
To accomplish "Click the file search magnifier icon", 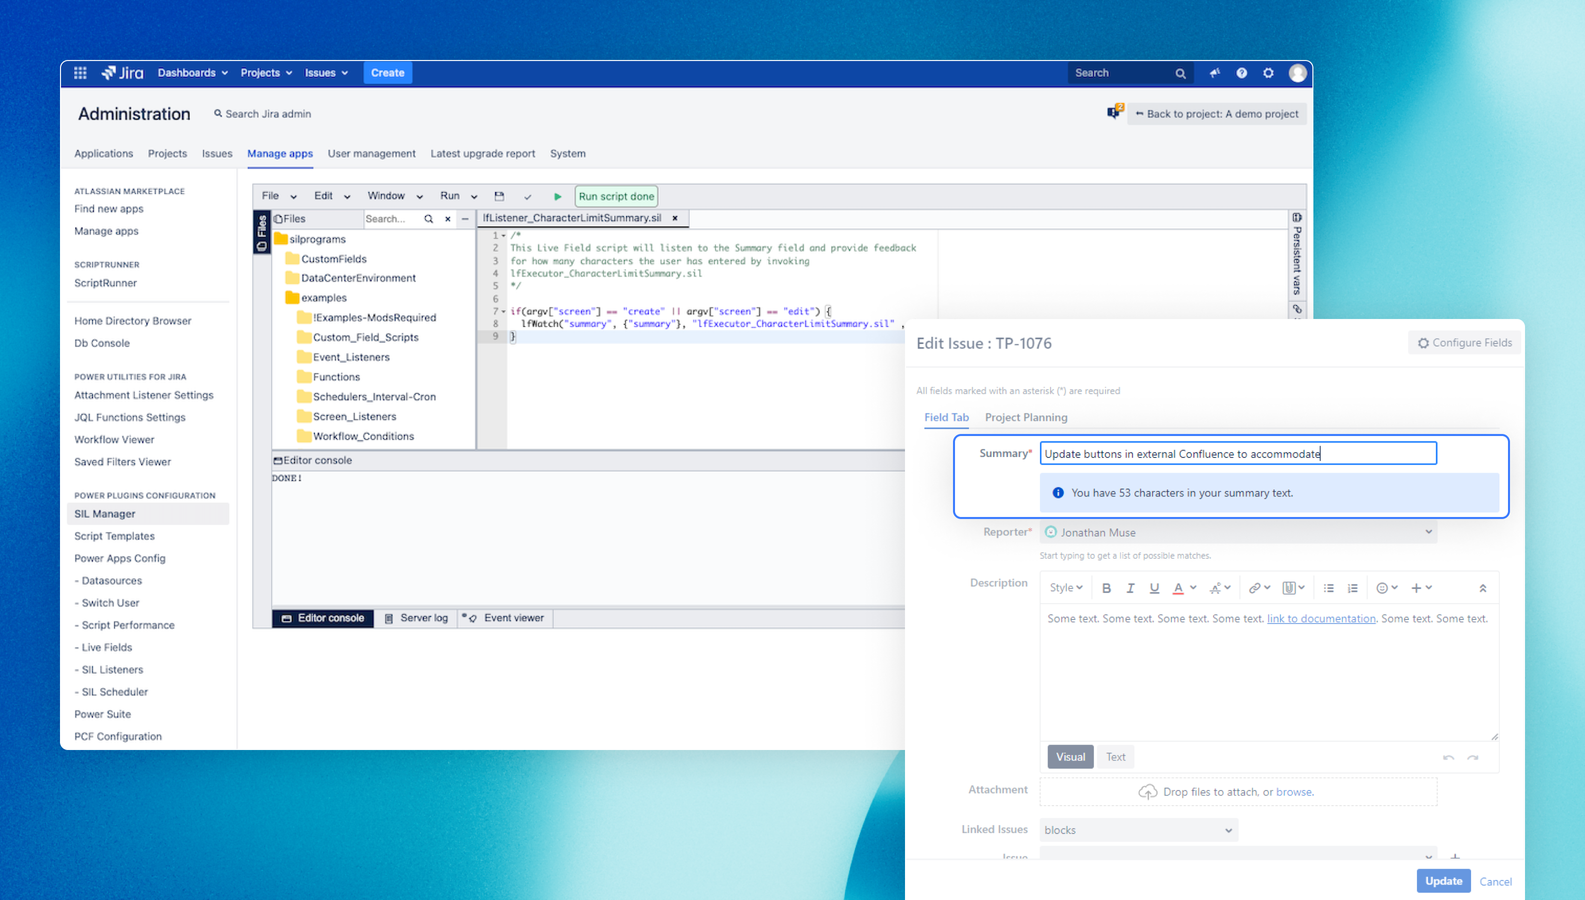I will coord(429,219).
